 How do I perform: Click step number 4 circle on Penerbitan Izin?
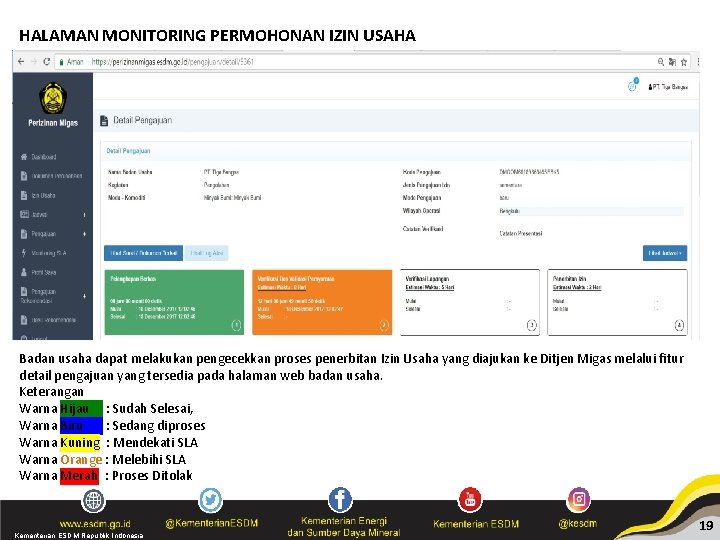tap(679, 325)
